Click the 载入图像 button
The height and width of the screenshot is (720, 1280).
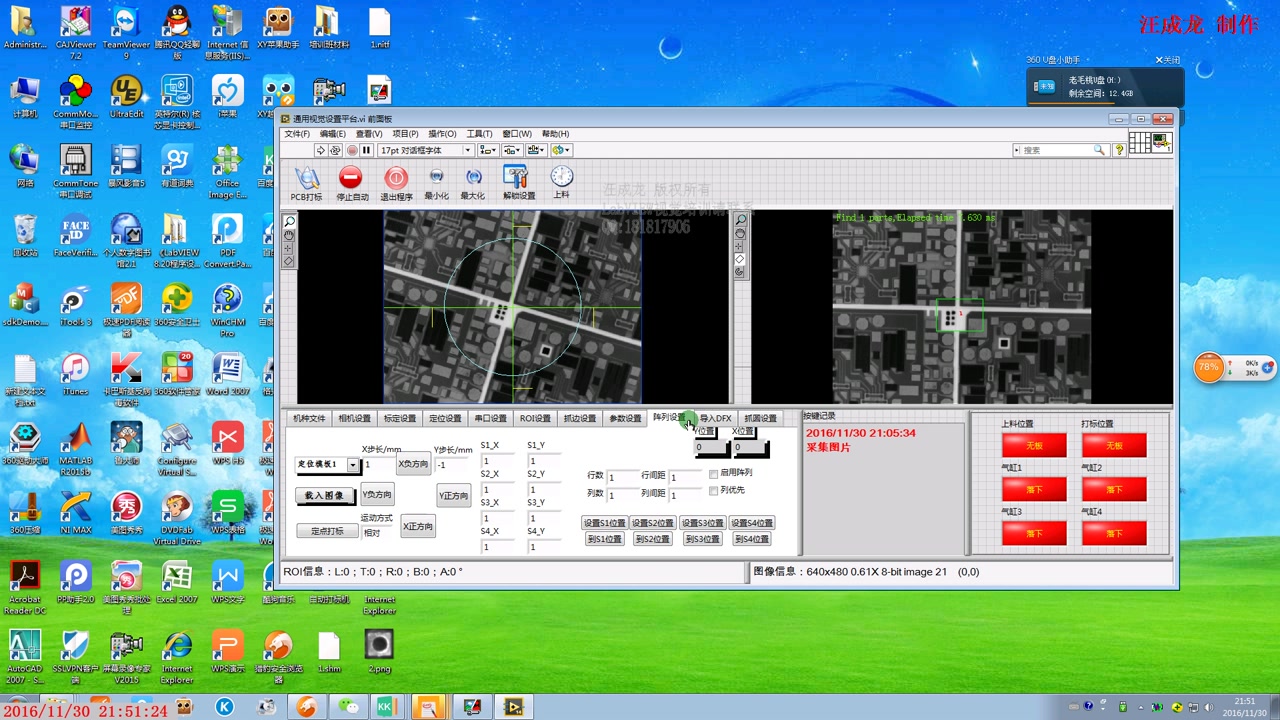(324, 495)
